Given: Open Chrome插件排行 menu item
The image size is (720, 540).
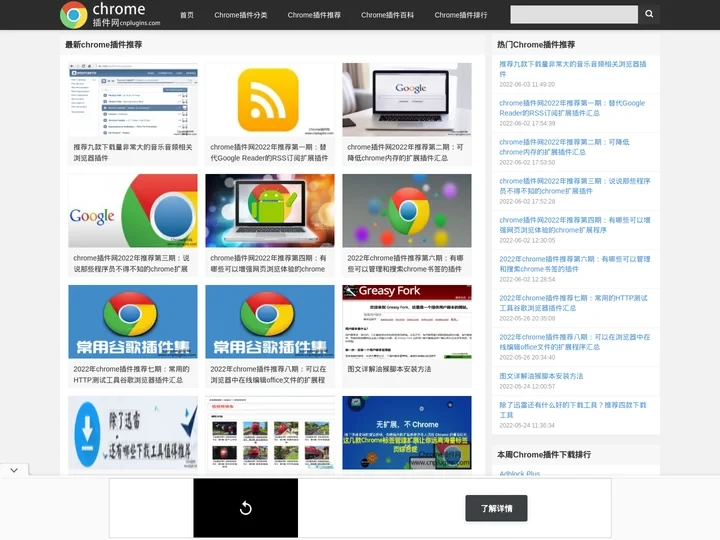Looking at the screenshot, I should pos(461,15).
